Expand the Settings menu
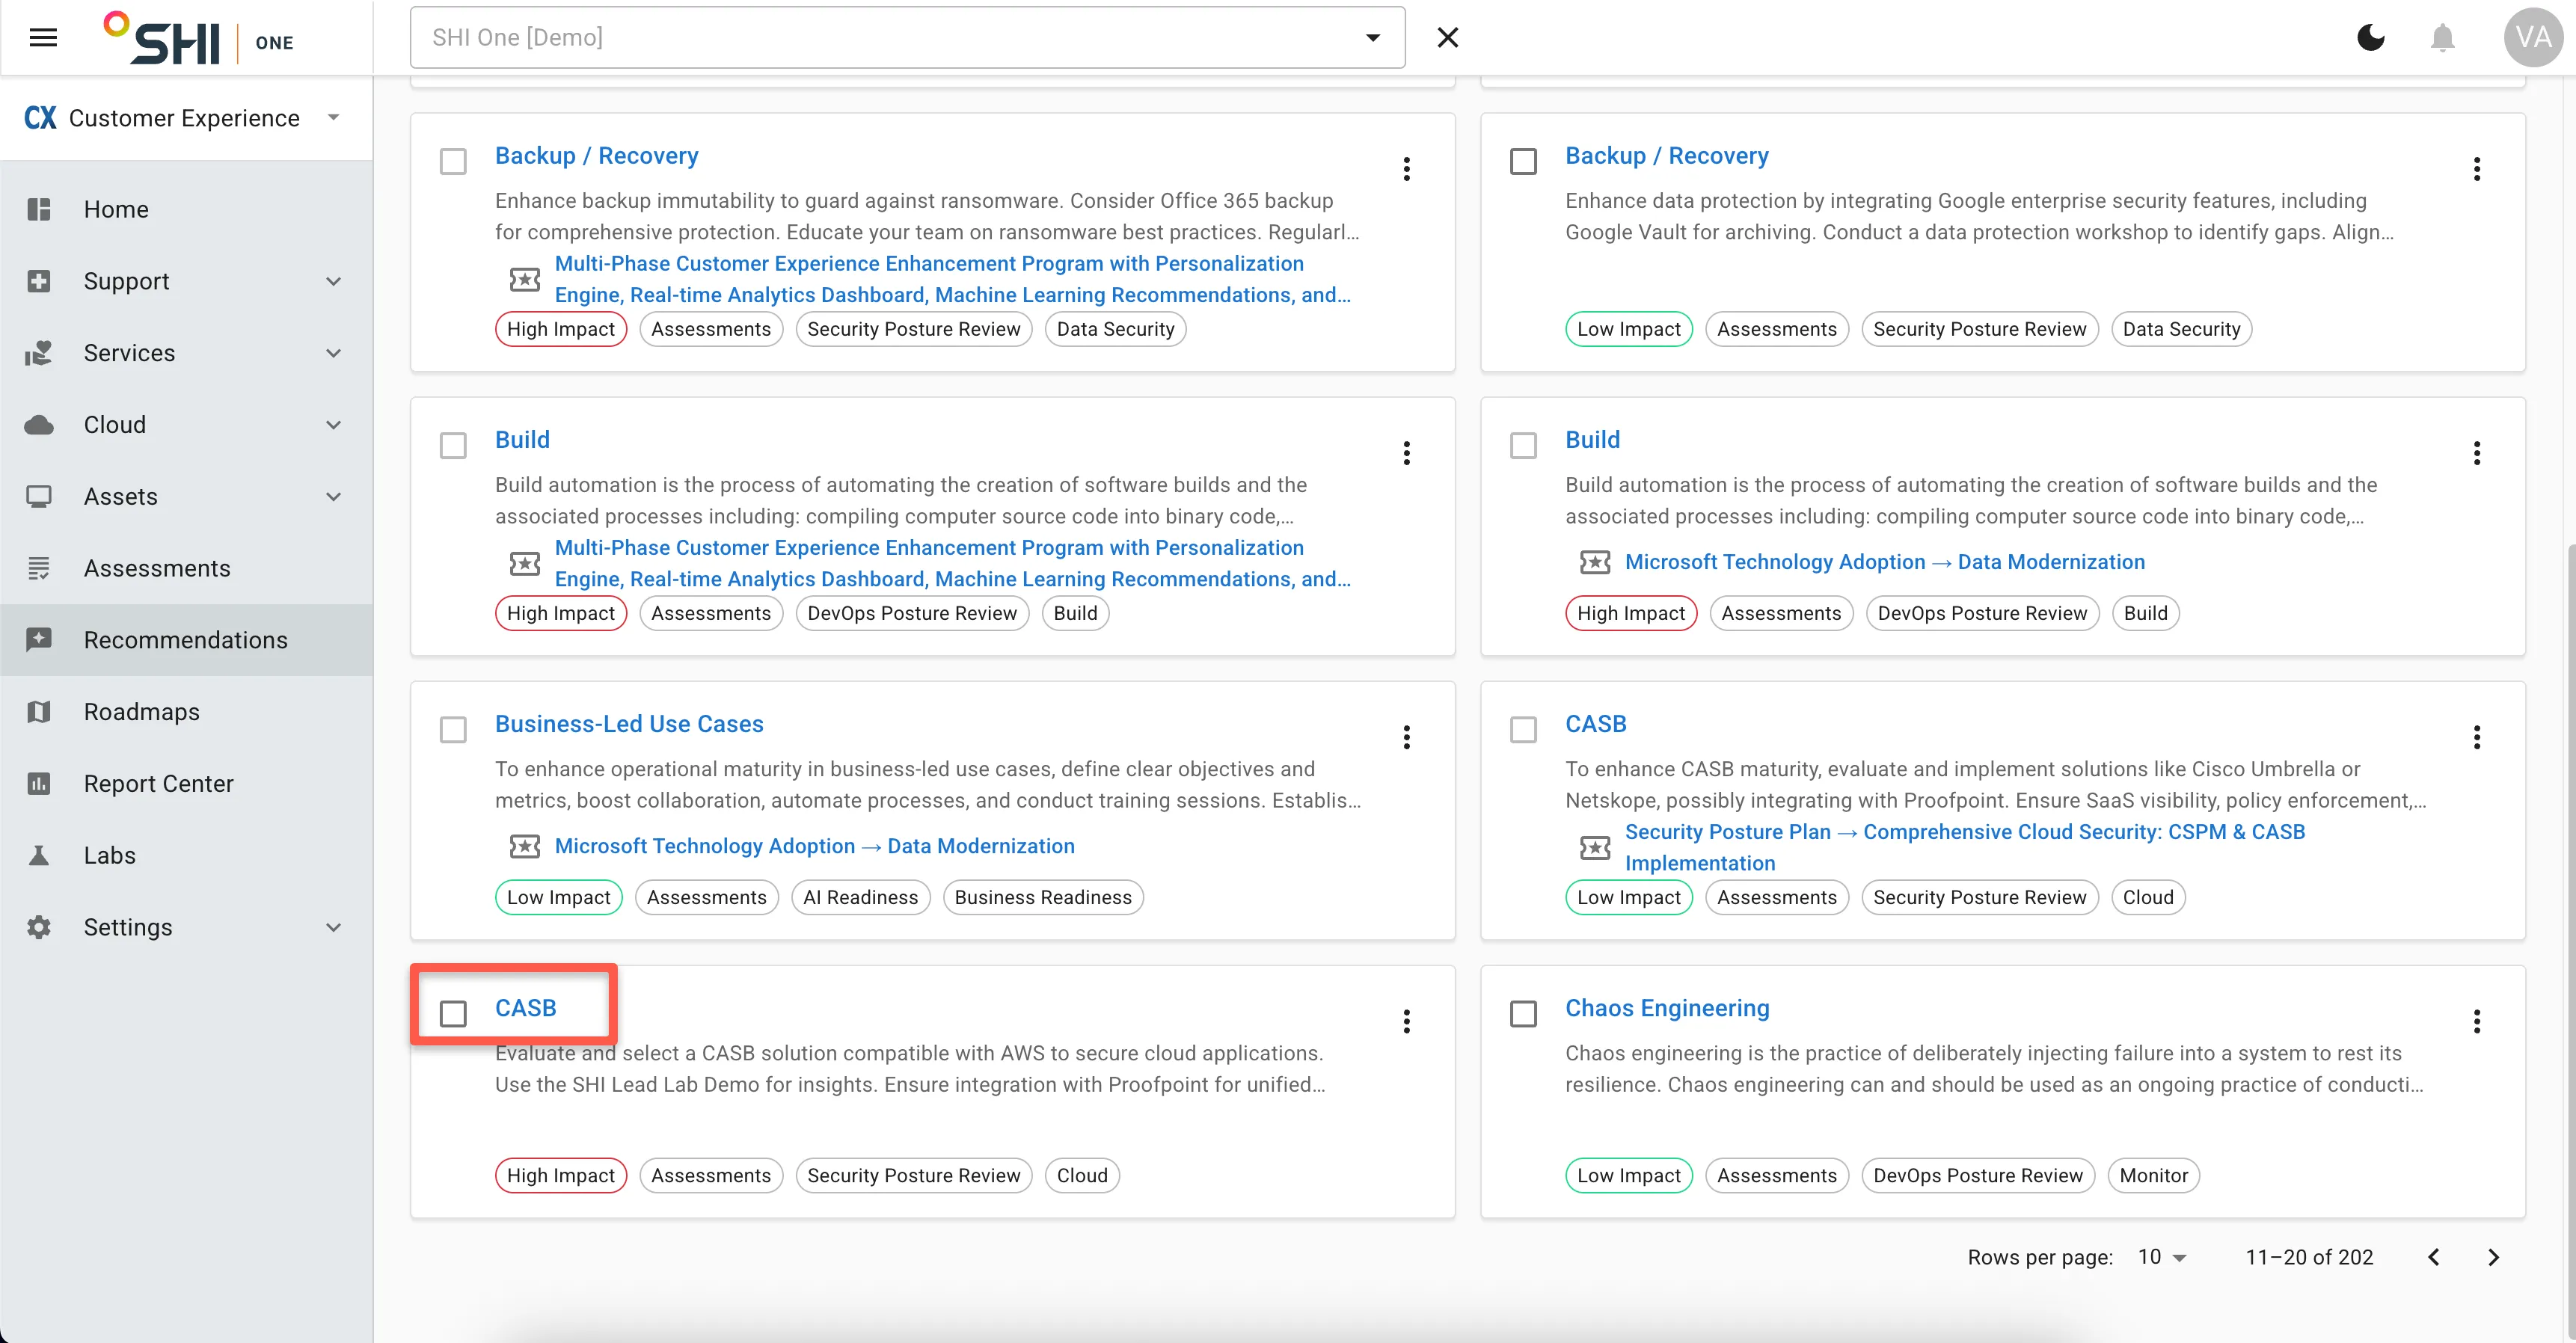This screenshot has height=1343, width=2576. click(x=186, y=927)
